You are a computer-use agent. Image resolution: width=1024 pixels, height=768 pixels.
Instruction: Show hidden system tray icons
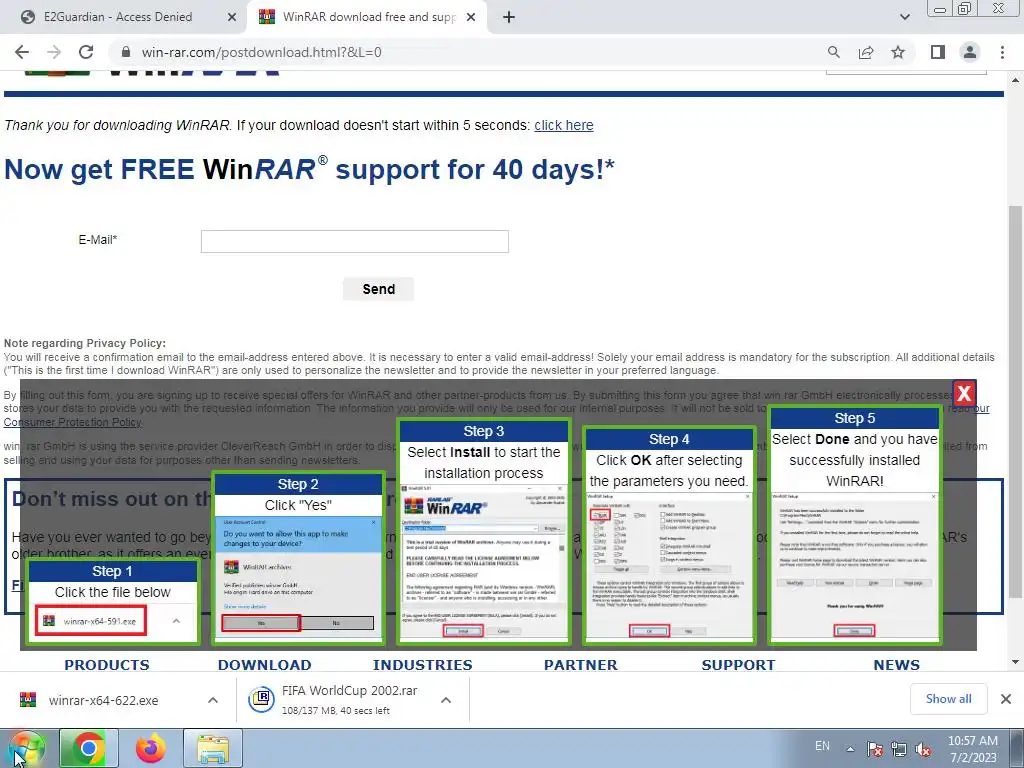pyautogui.click(x=850, y=749)
